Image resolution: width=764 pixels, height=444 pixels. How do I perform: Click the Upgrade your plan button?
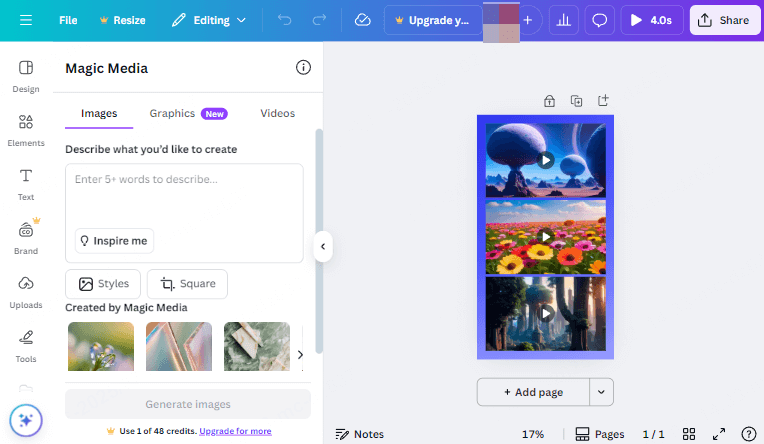pyautogui.click(x=433, y=20)
